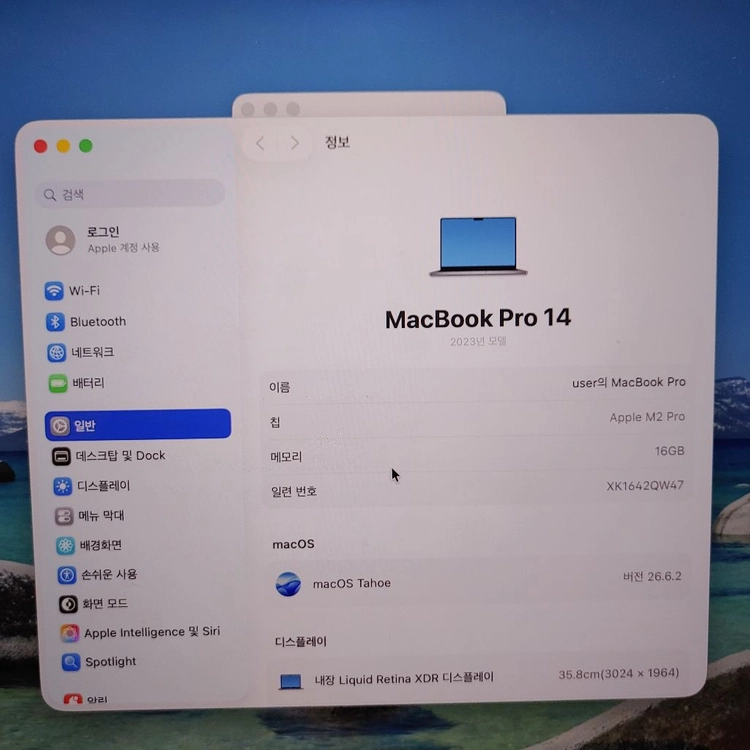The image size is (750, 750).
Task: Open 손쉬운 사용 accessibility icon
Action: tap(66, 575)
